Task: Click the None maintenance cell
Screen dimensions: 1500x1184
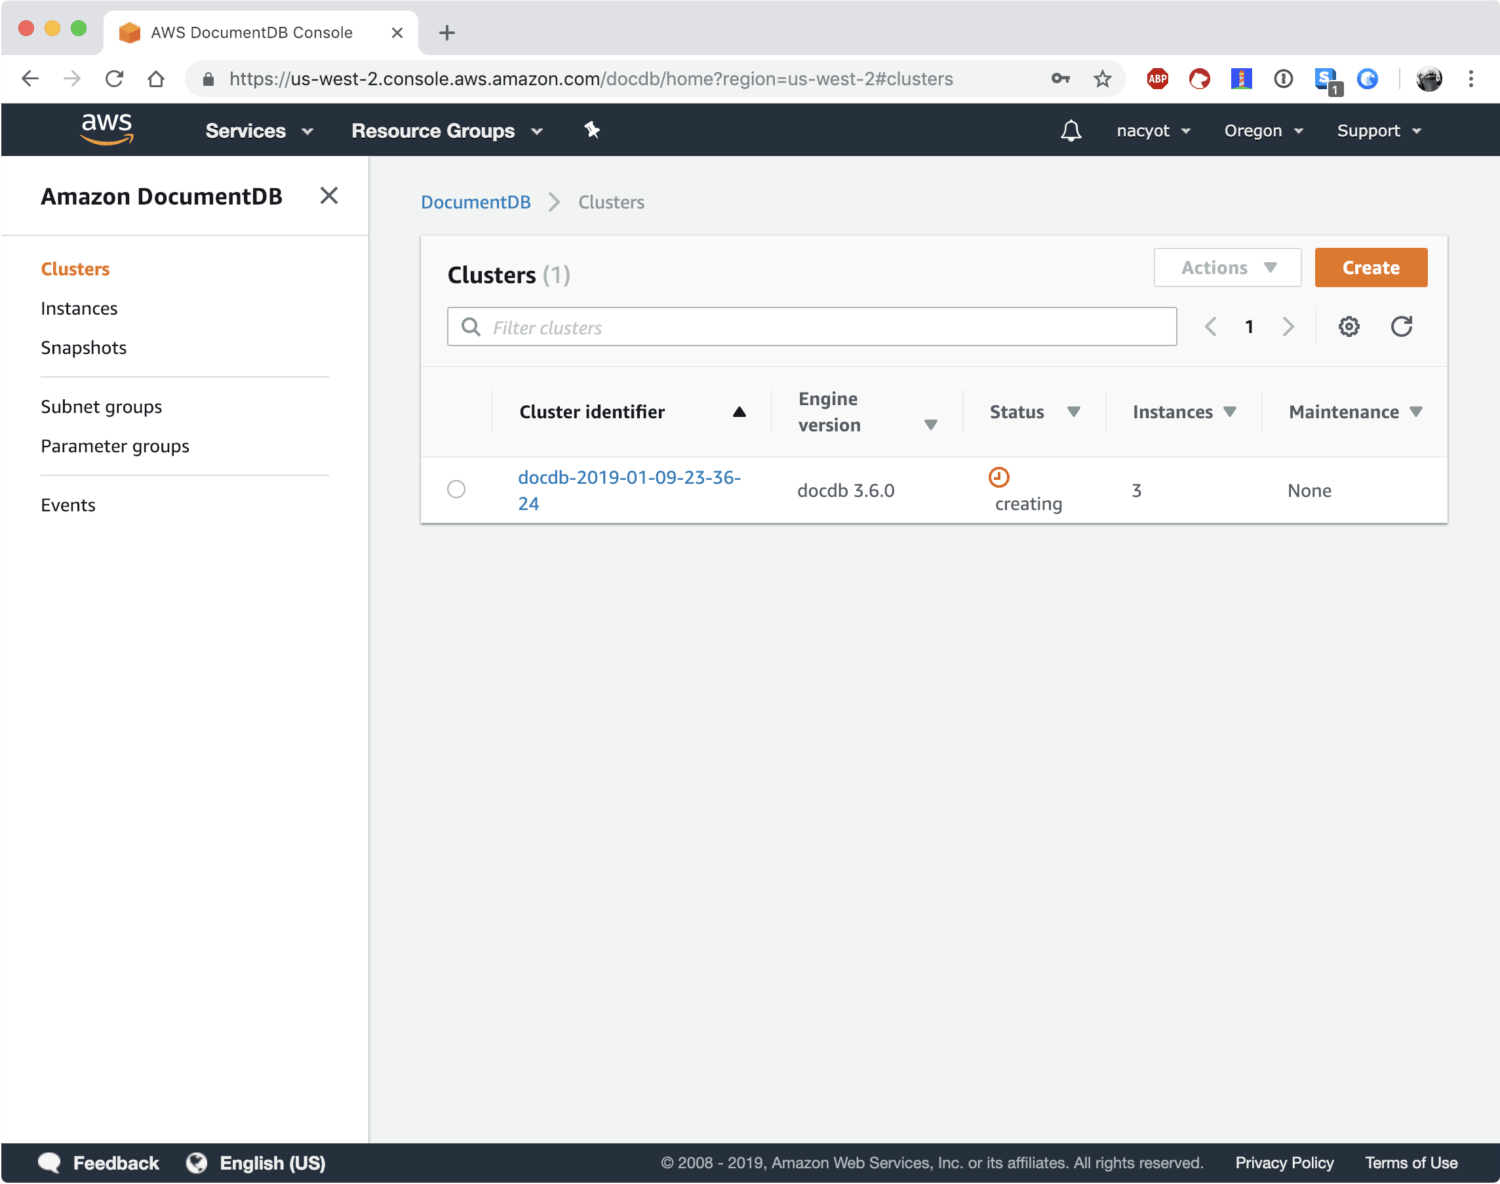Action: pos(1309,490)
